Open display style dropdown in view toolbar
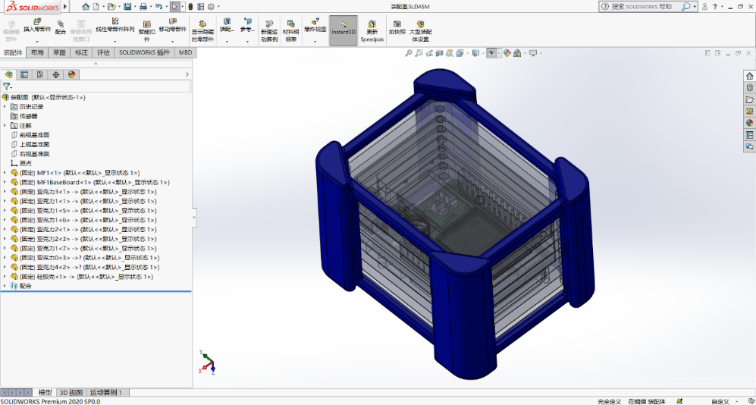 click(482, 54)
